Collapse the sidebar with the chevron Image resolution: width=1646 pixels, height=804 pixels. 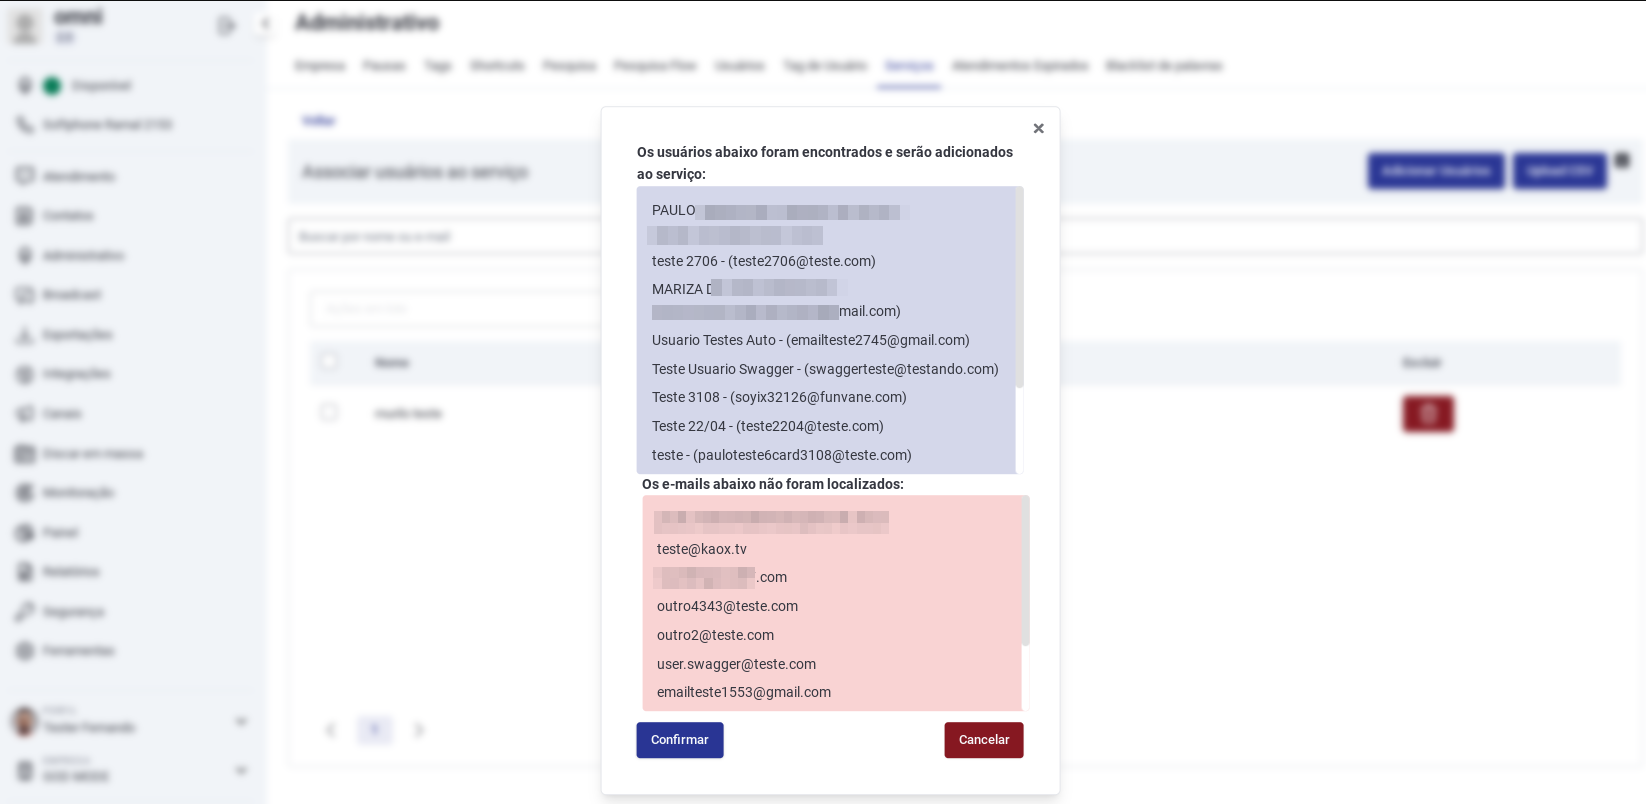[265, 24]
